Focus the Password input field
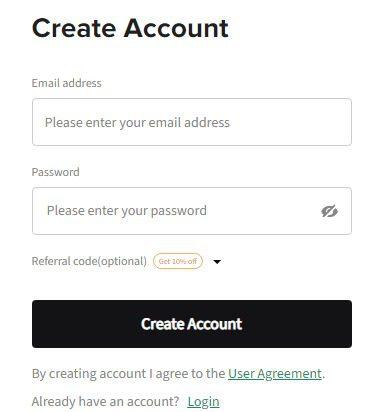 click(192, 211)
